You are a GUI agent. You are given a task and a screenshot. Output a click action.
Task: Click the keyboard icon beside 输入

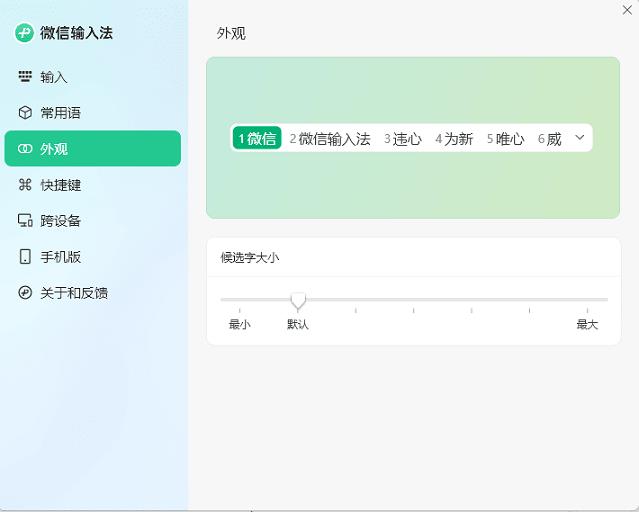pyautogui.click(x=25, y=77)
